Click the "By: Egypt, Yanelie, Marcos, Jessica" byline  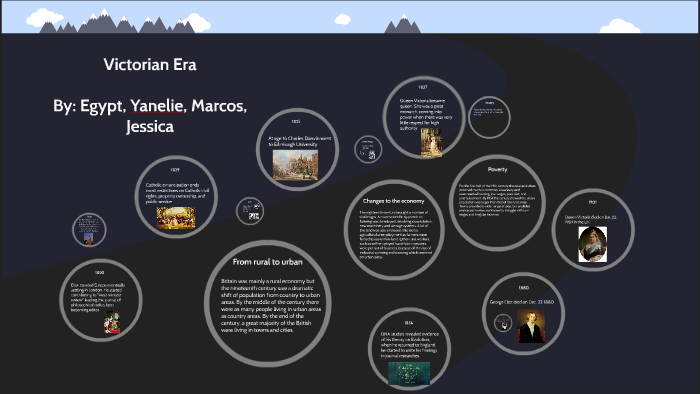click(150, 116)
